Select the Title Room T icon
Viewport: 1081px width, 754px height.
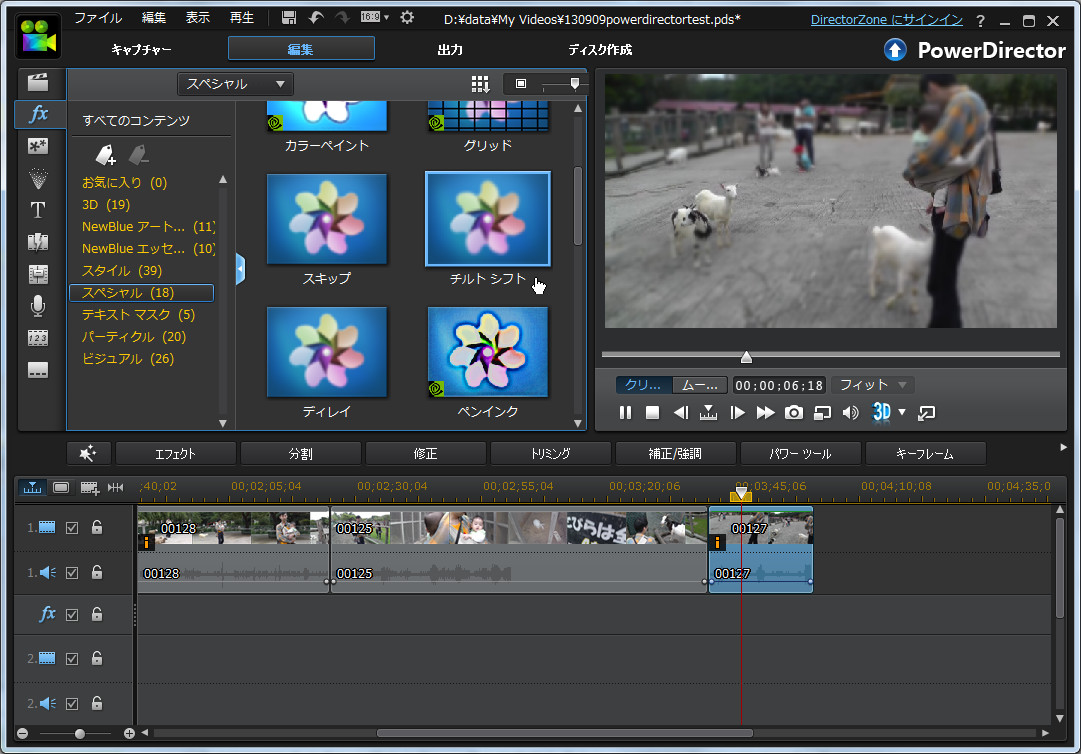coord(38,209)
